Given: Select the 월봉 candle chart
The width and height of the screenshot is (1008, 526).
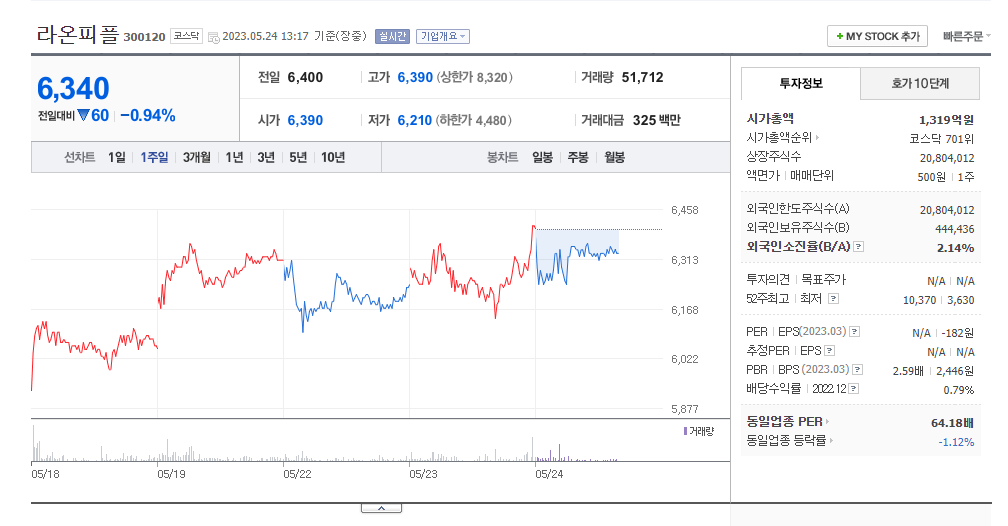Looking at the screenshot, I should click(x=615, y=158).
